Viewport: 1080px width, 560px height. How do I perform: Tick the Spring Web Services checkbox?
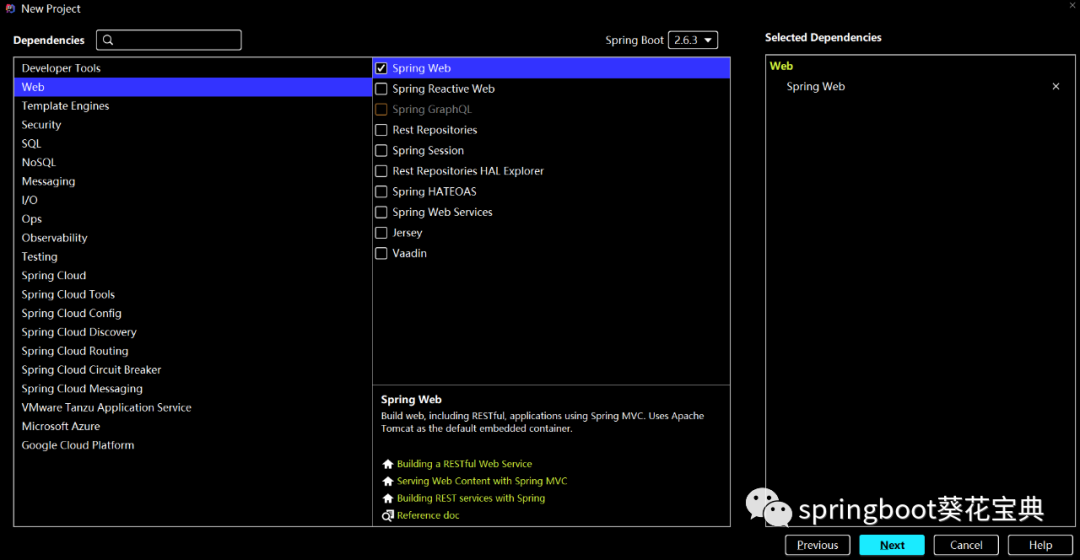point(381,213)
